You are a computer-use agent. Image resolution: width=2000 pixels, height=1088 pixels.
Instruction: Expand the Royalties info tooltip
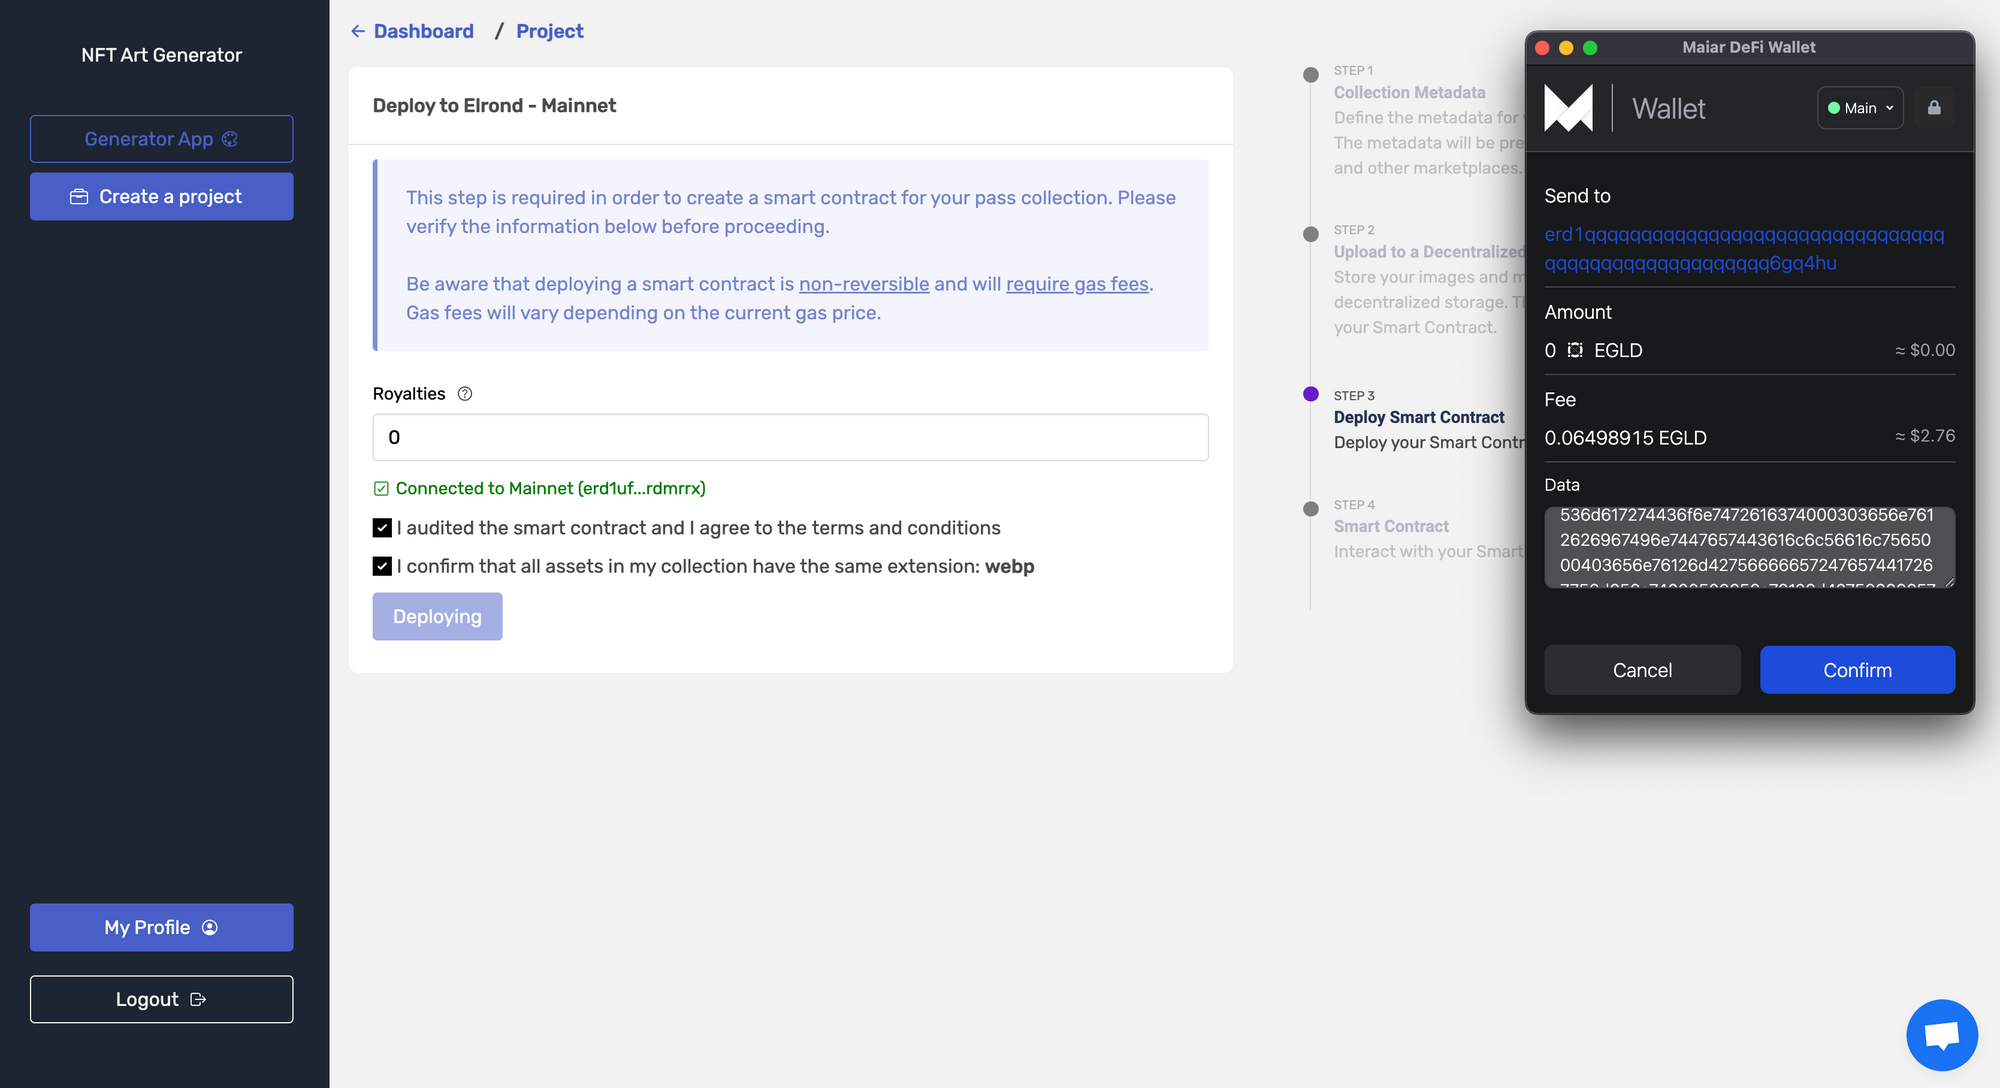point(463,394)
